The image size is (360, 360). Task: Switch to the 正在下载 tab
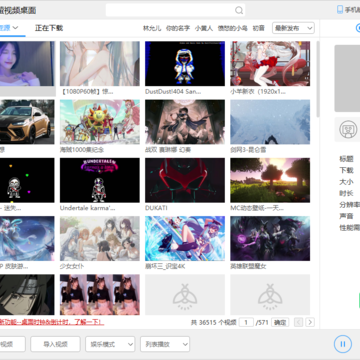[x=49, y=28]
